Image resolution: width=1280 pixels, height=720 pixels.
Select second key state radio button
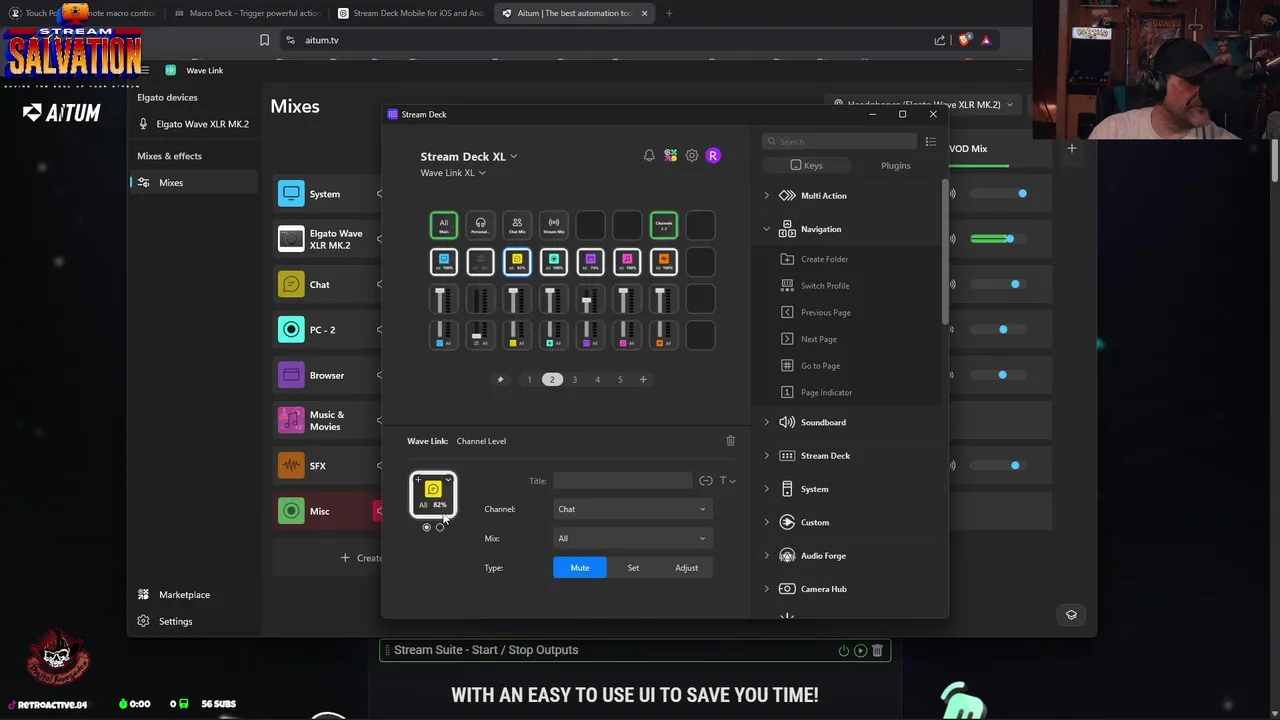click(x=440, y=527)
